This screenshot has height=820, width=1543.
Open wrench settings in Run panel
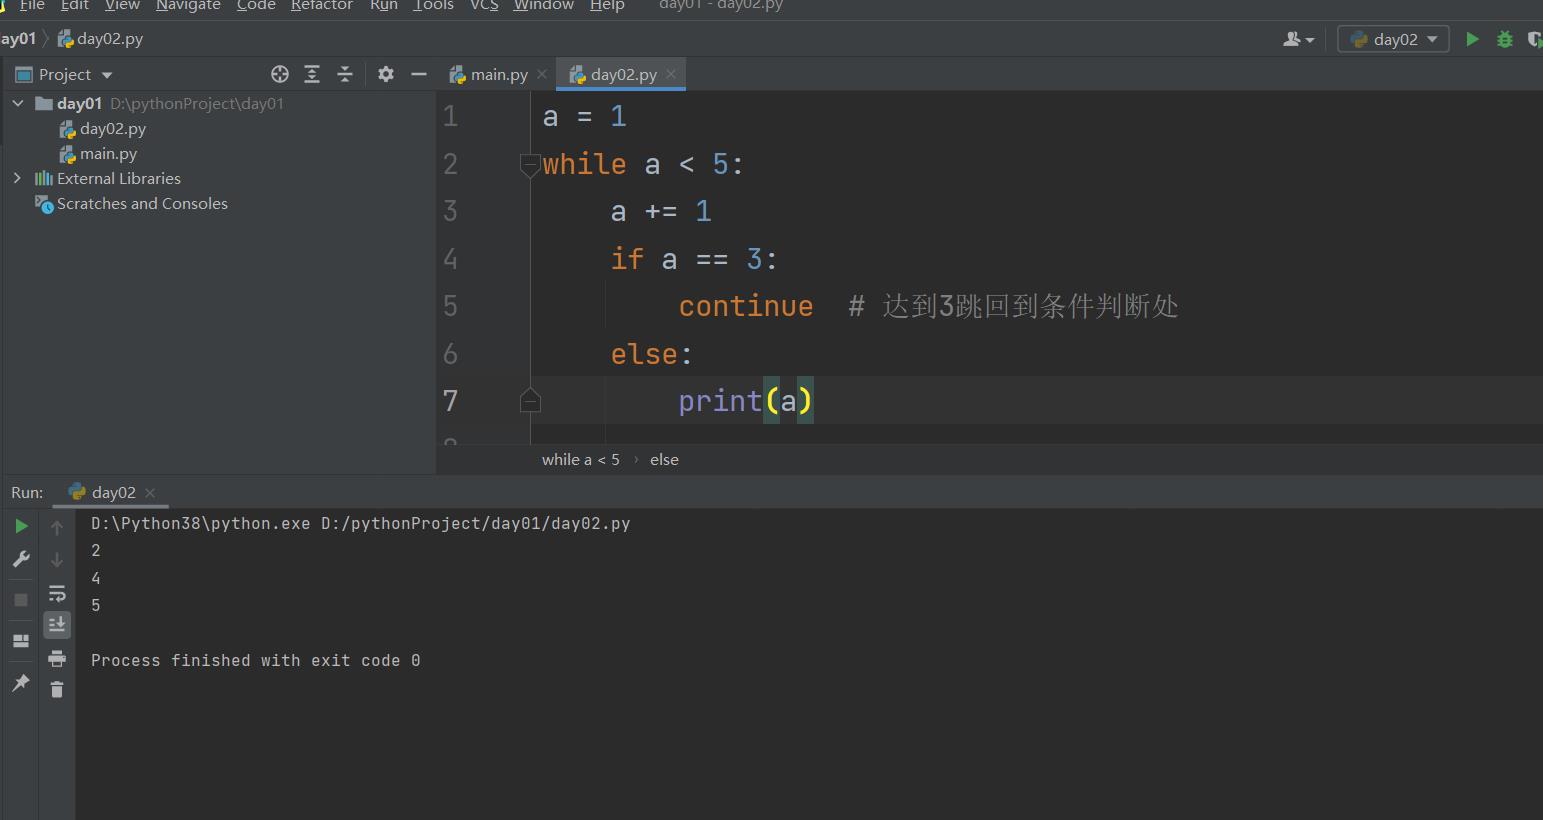coord(21,559)
